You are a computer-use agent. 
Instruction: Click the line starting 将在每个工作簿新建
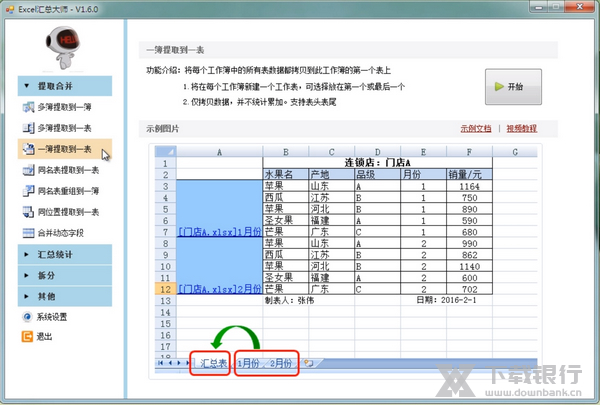click(x=293, y=87)
